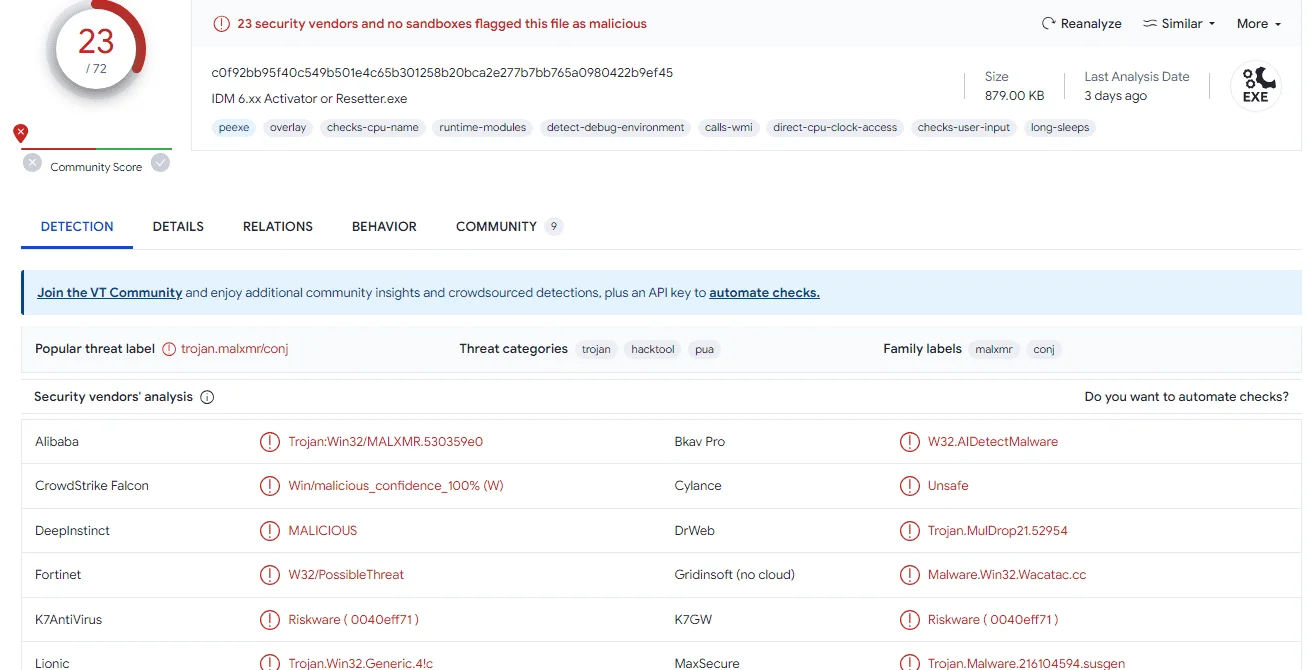Click the 23/72 detection score gauge

coord(96,48)
